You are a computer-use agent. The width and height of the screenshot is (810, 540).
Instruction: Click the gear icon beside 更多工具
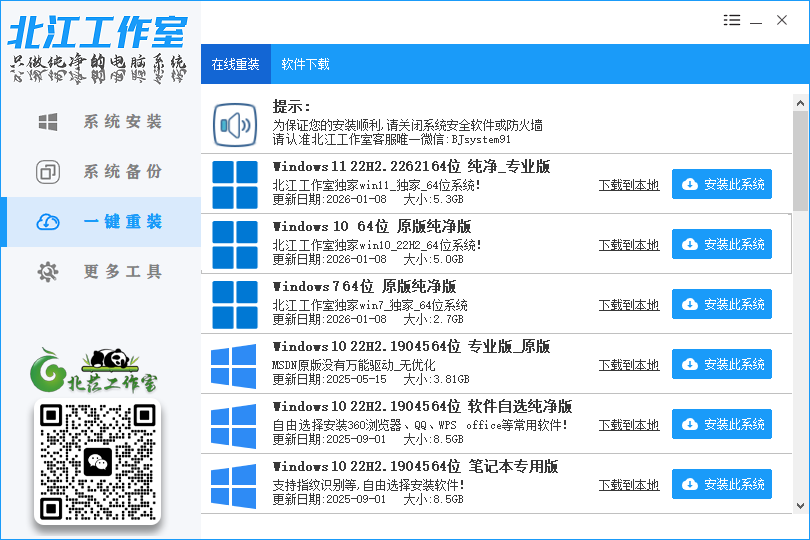(x=48, y=271)
